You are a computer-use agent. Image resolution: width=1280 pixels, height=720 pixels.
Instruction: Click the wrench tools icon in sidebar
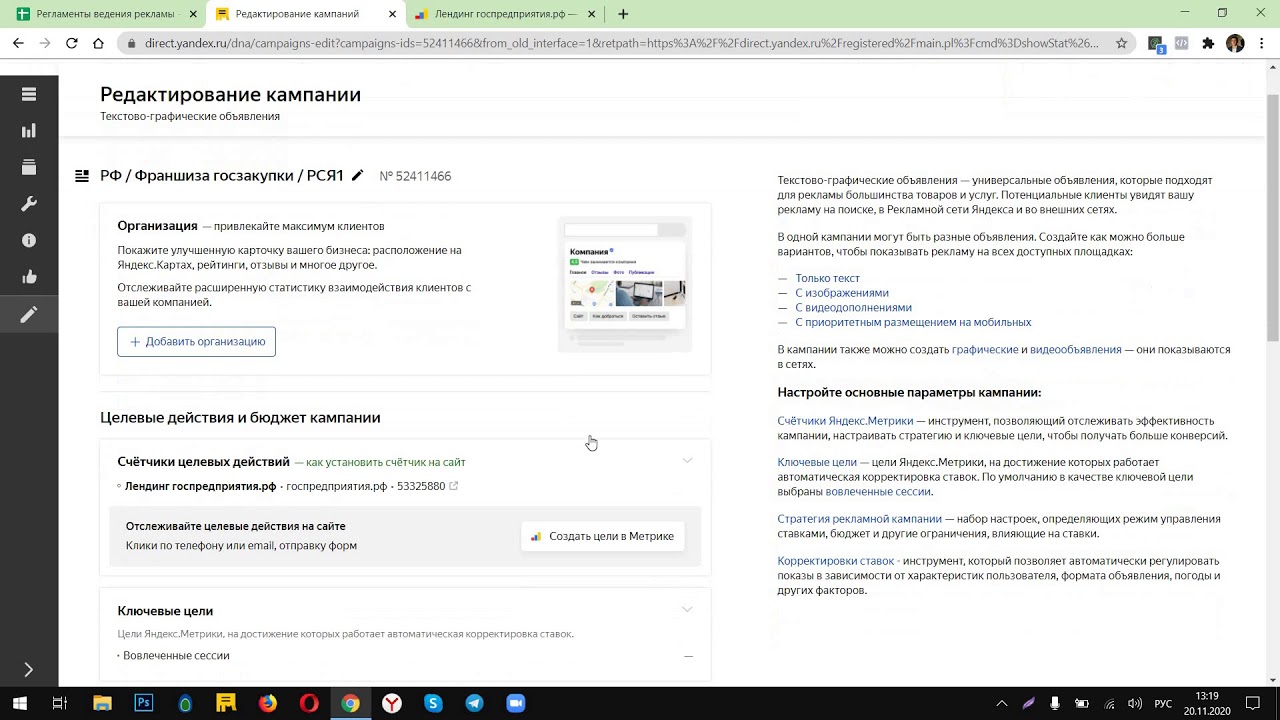click(28, 204)
